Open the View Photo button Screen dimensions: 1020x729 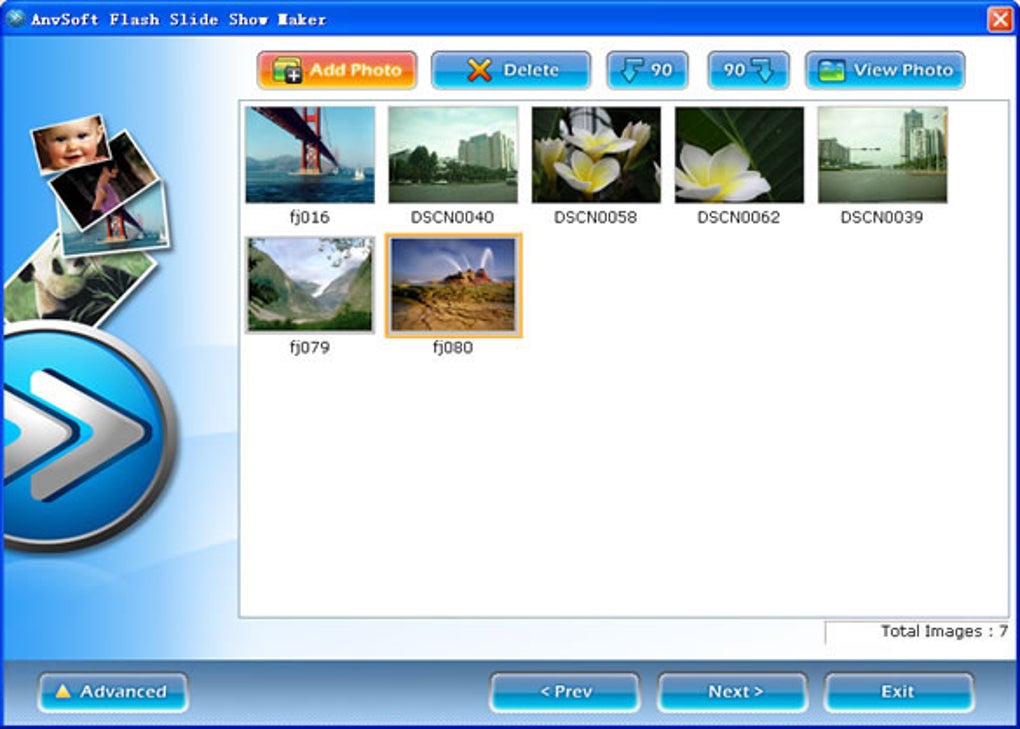click(885, 70)
